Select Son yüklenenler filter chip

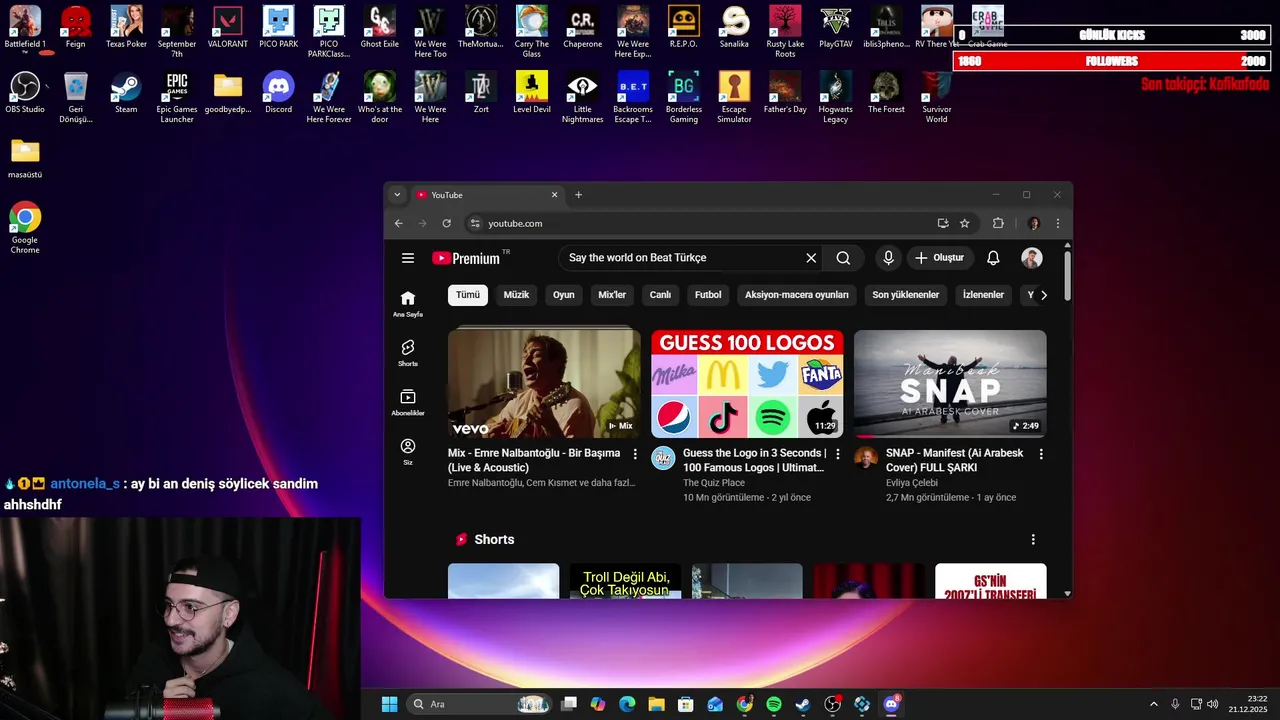pyautogui.click(x=906, y=295)
